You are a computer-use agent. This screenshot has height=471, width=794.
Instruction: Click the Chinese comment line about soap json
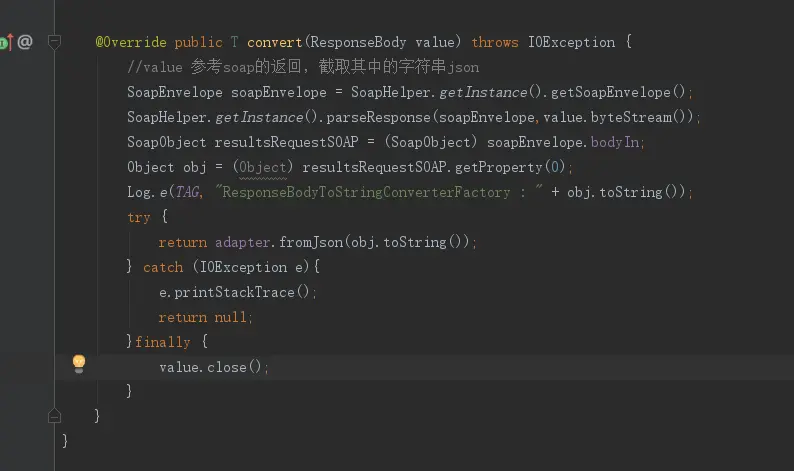(303, 67)
